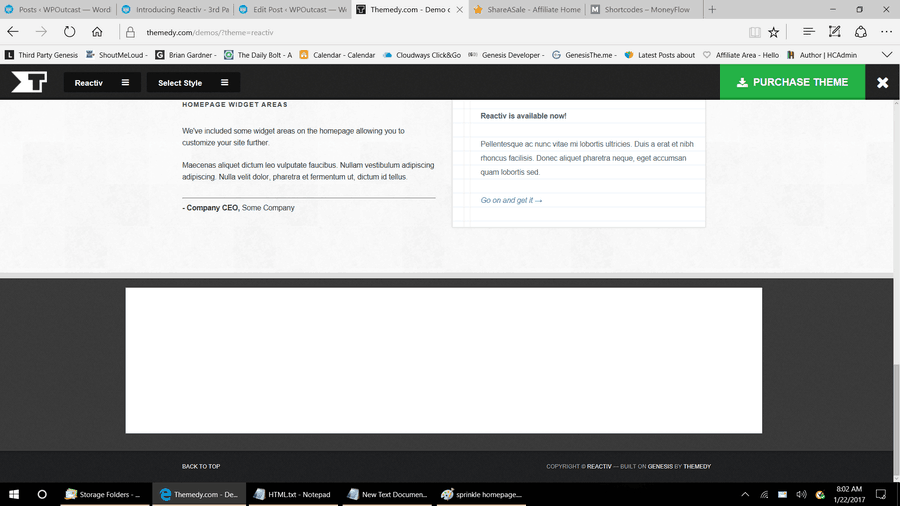Open New Text Document taskbar window
900x506 pixels.
(387, 494)
